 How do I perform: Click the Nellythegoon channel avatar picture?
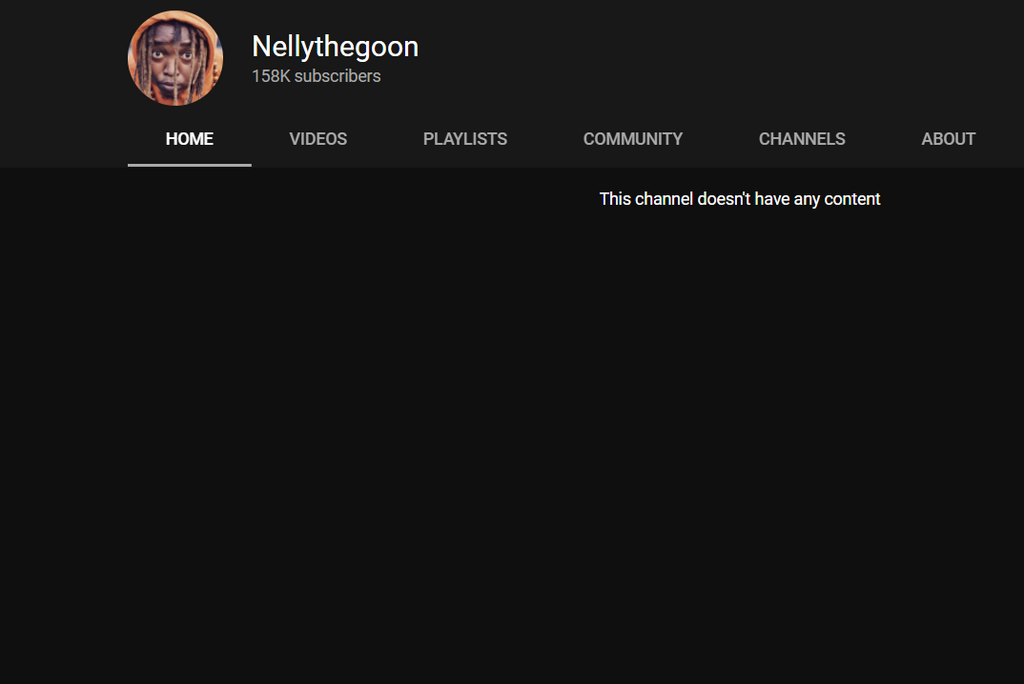[175, 58]
